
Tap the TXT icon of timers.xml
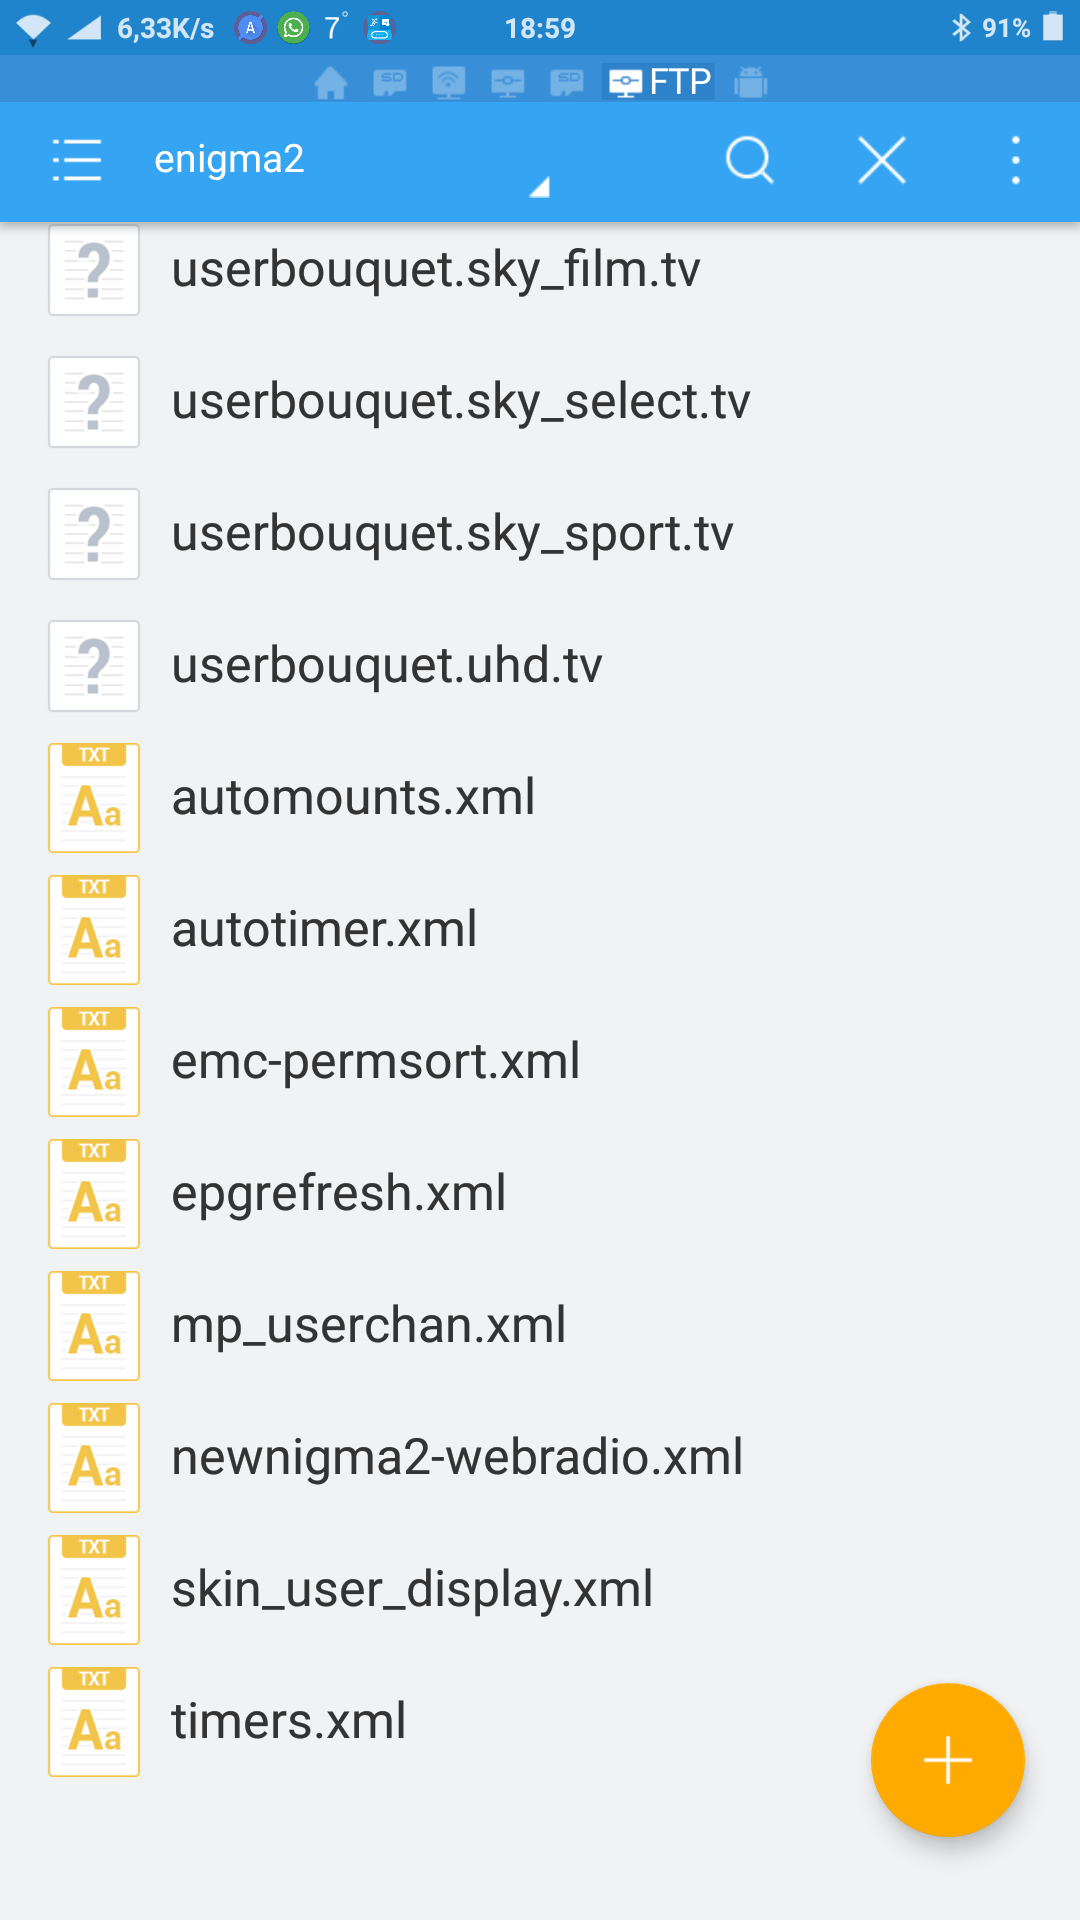click(94, 1722)
